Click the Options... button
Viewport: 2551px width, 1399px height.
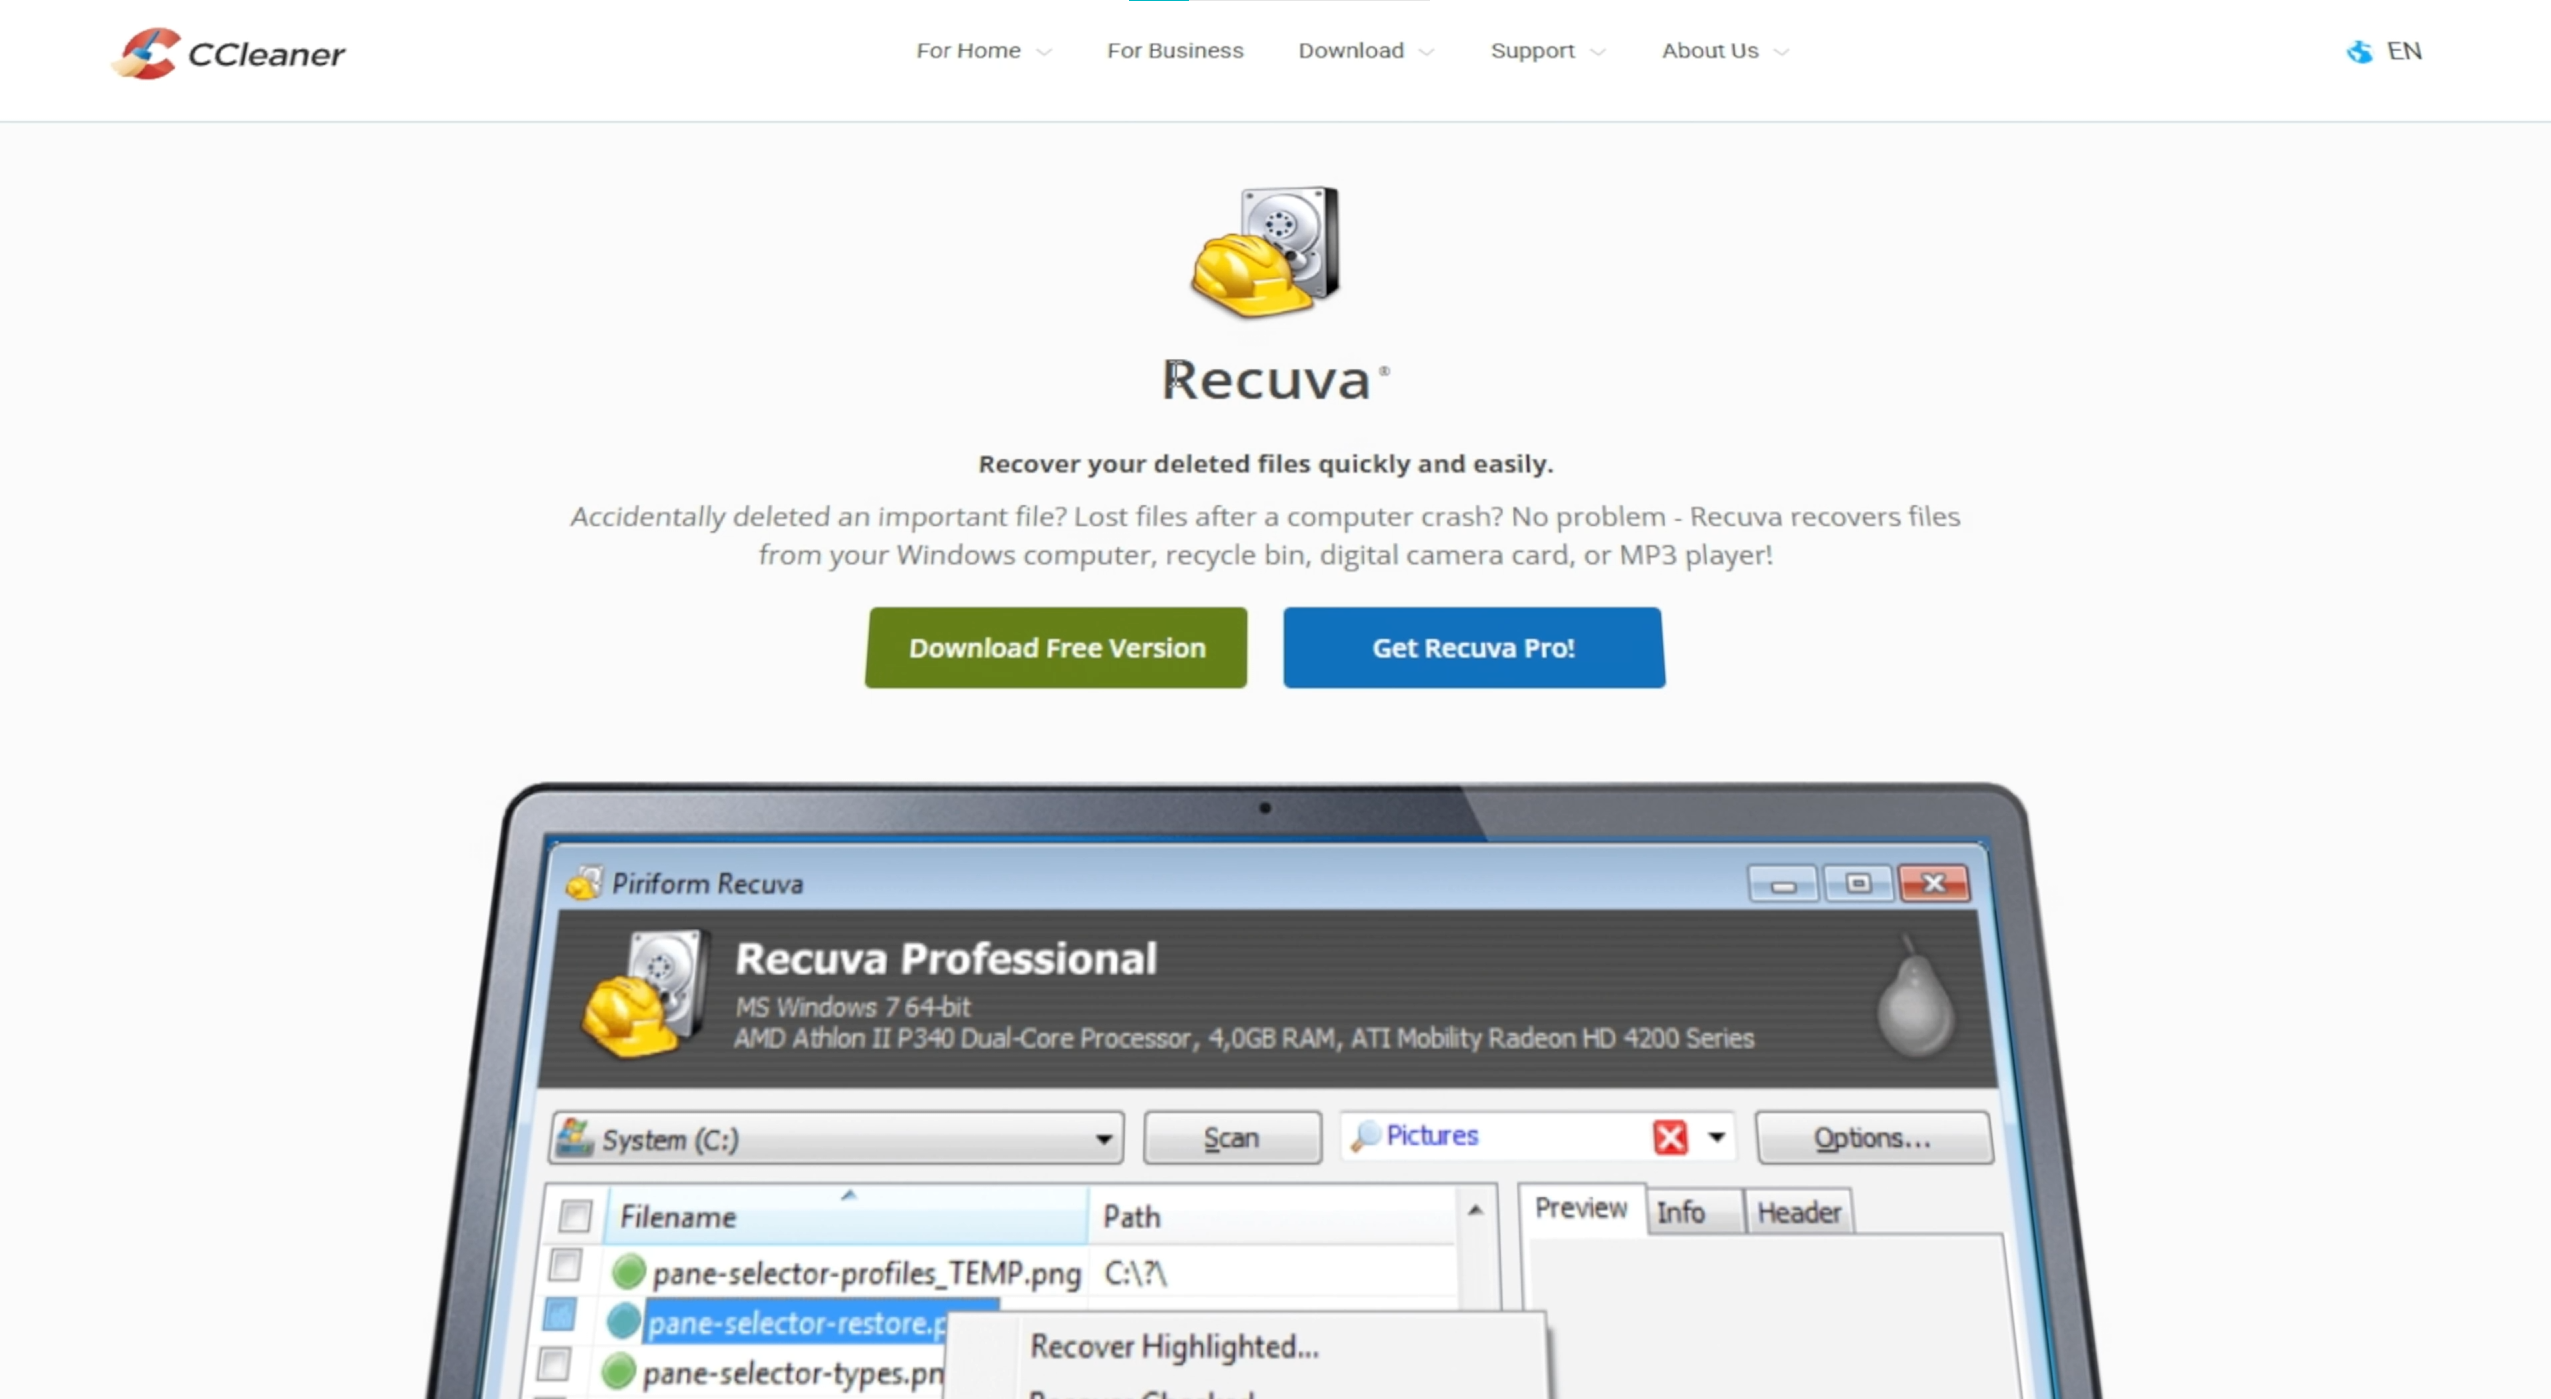1873,1138
